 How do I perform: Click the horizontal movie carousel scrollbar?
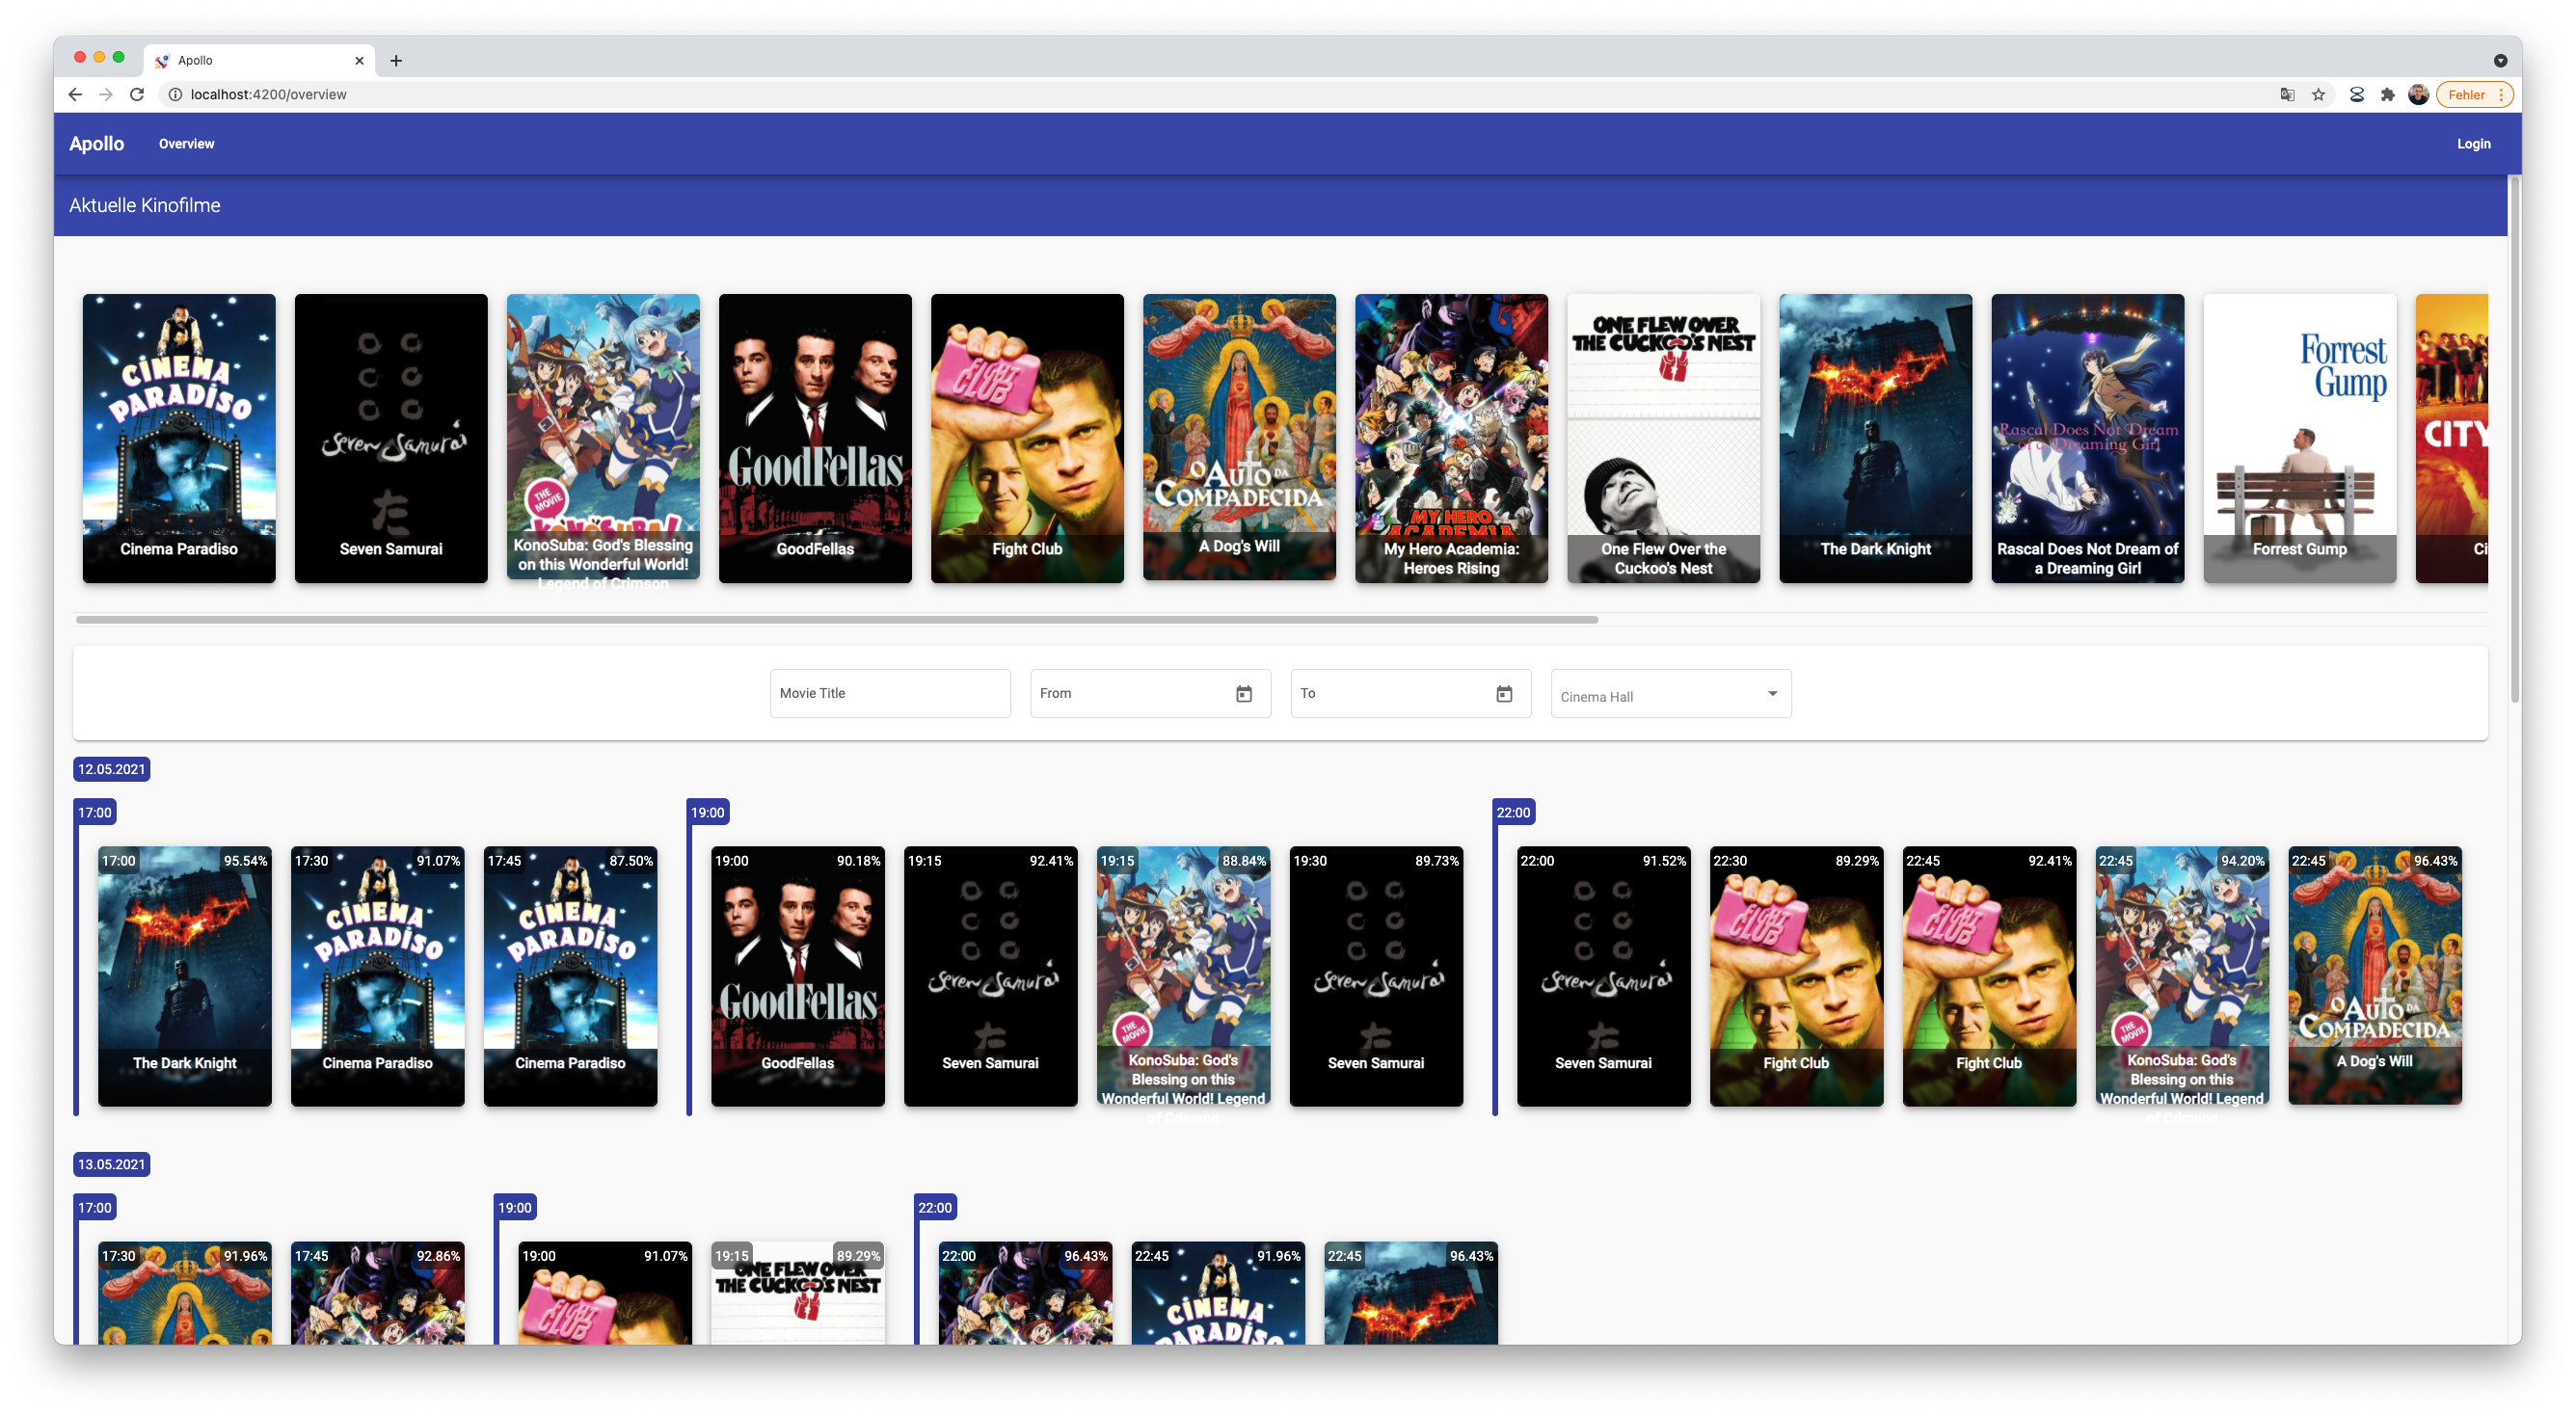pos(836,620)
